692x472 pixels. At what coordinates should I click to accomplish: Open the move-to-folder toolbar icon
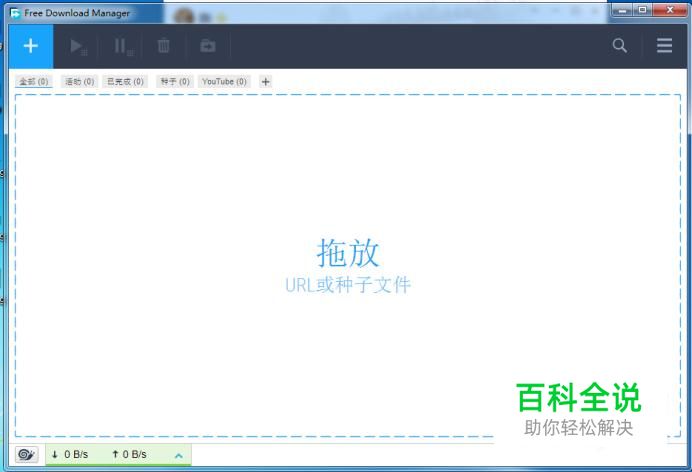(x=207, y=45)
